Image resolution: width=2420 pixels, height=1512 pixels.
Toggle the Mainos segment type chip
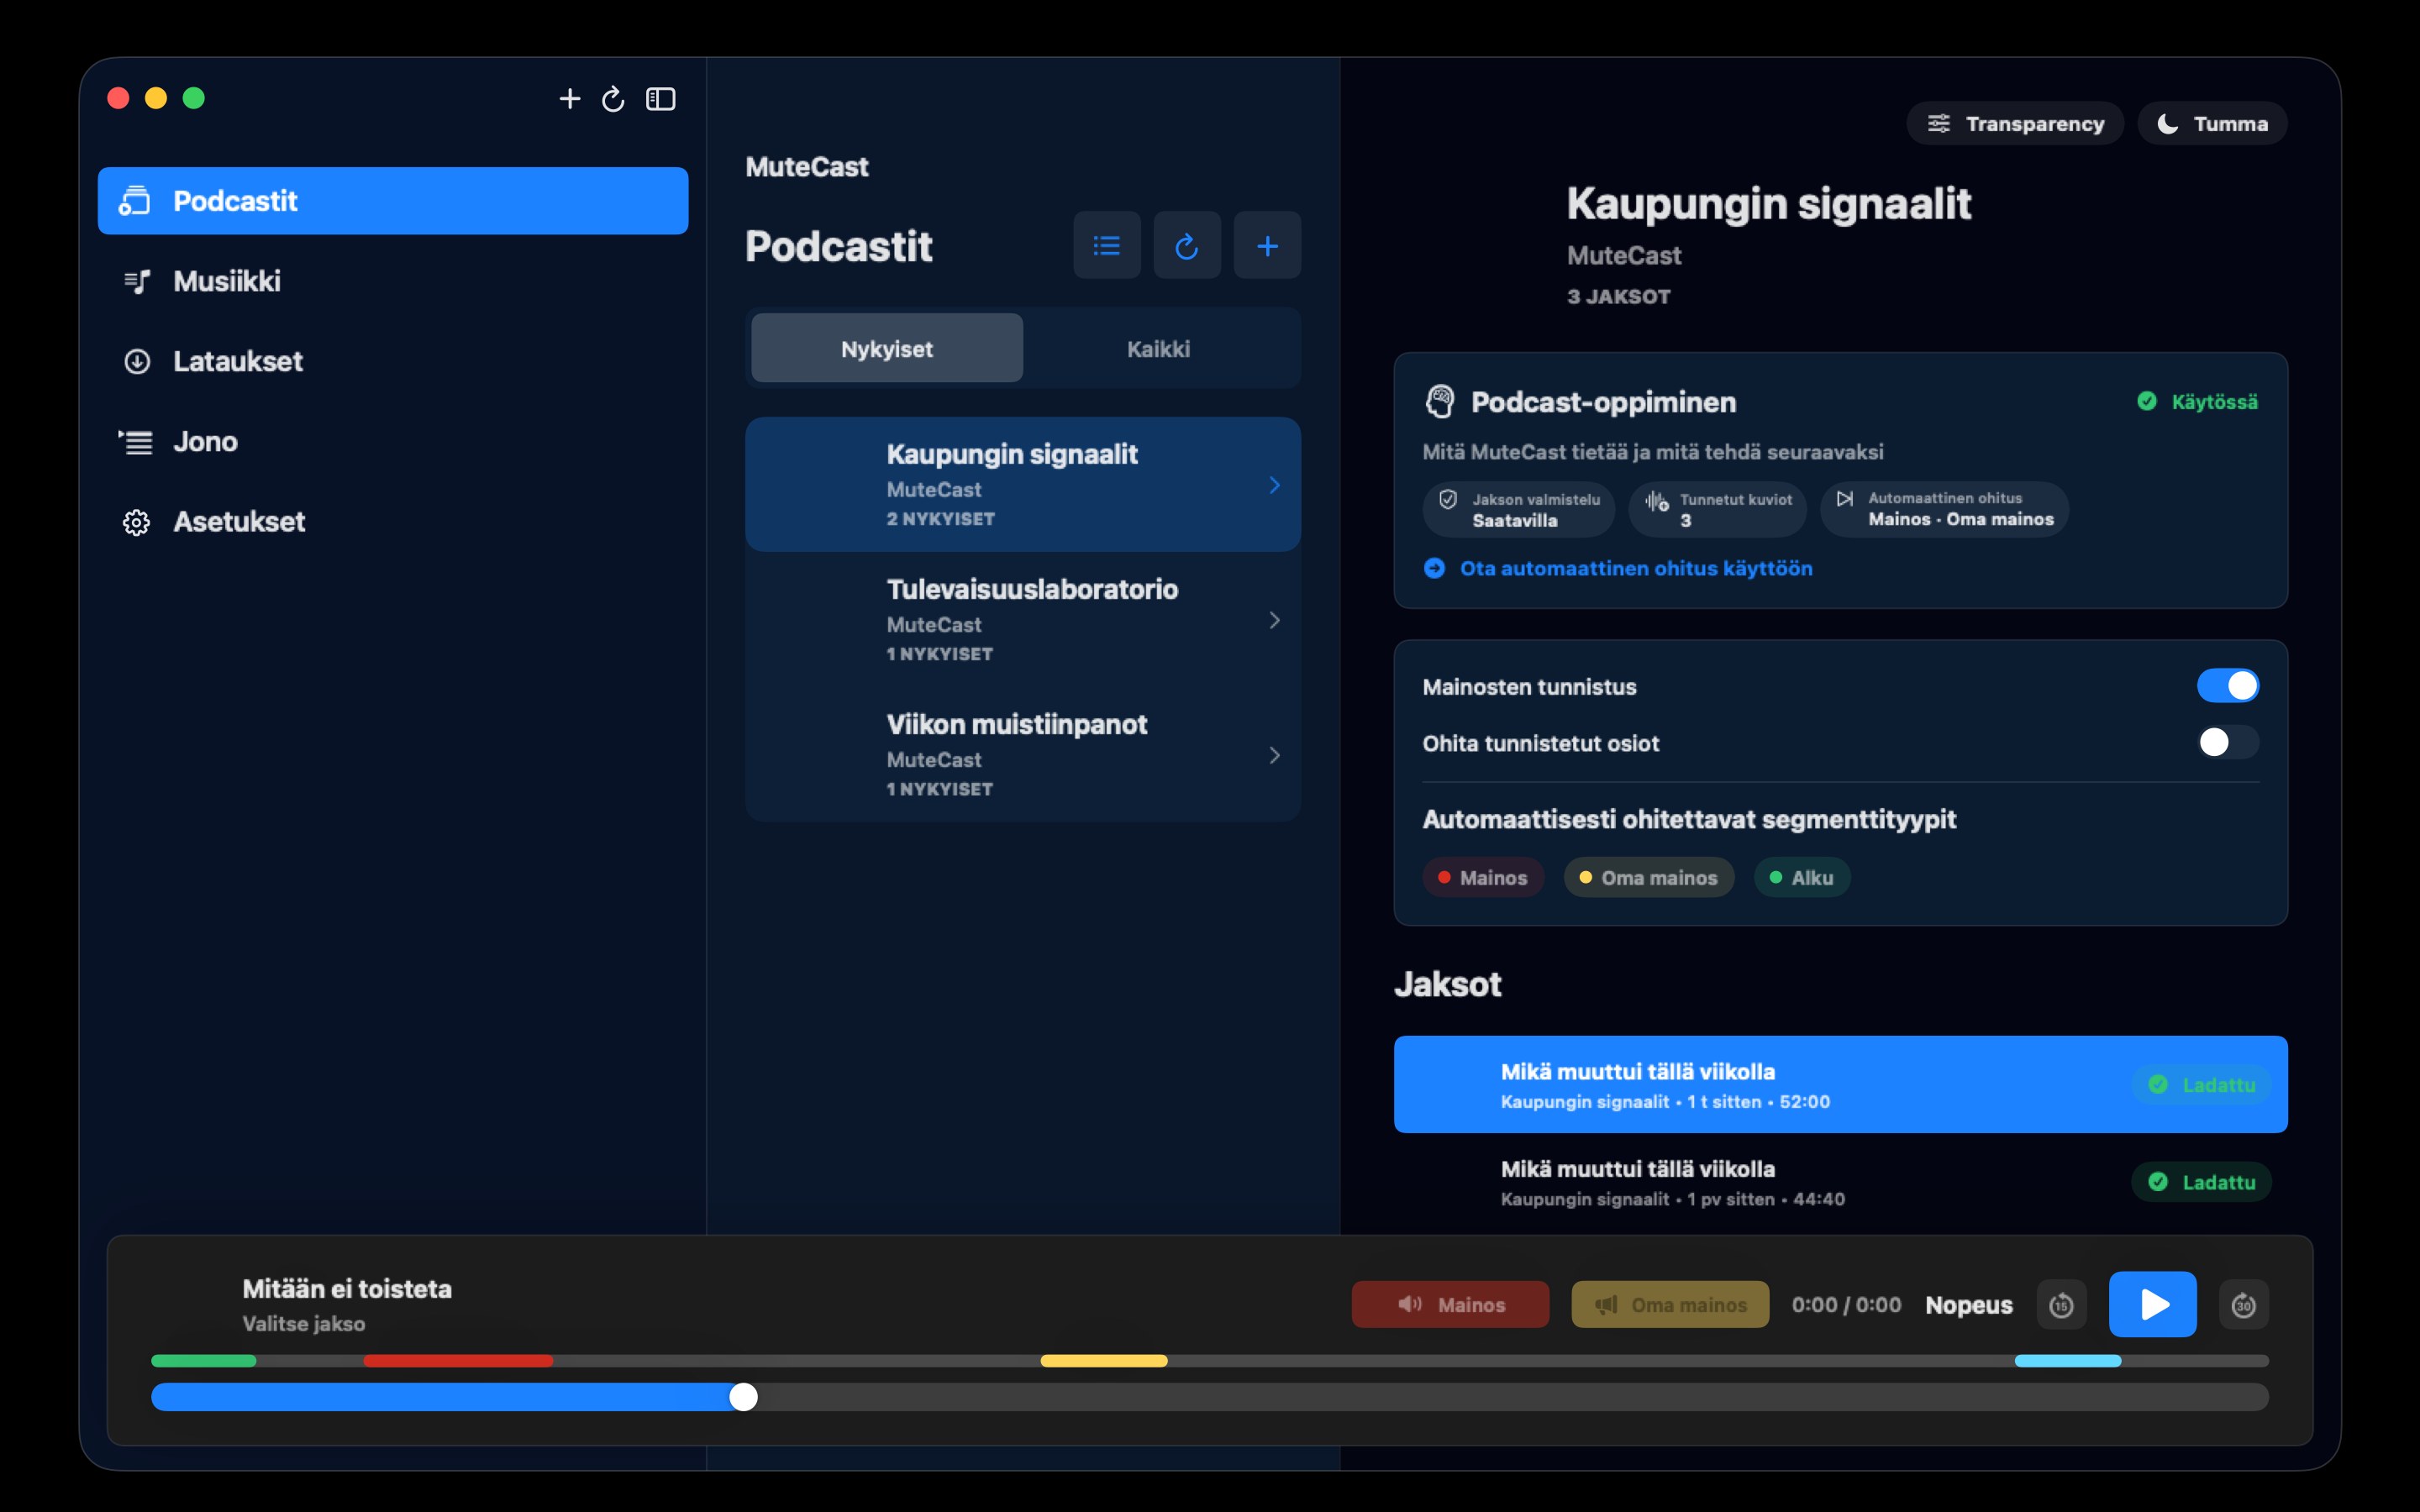tap(1483, 877)
